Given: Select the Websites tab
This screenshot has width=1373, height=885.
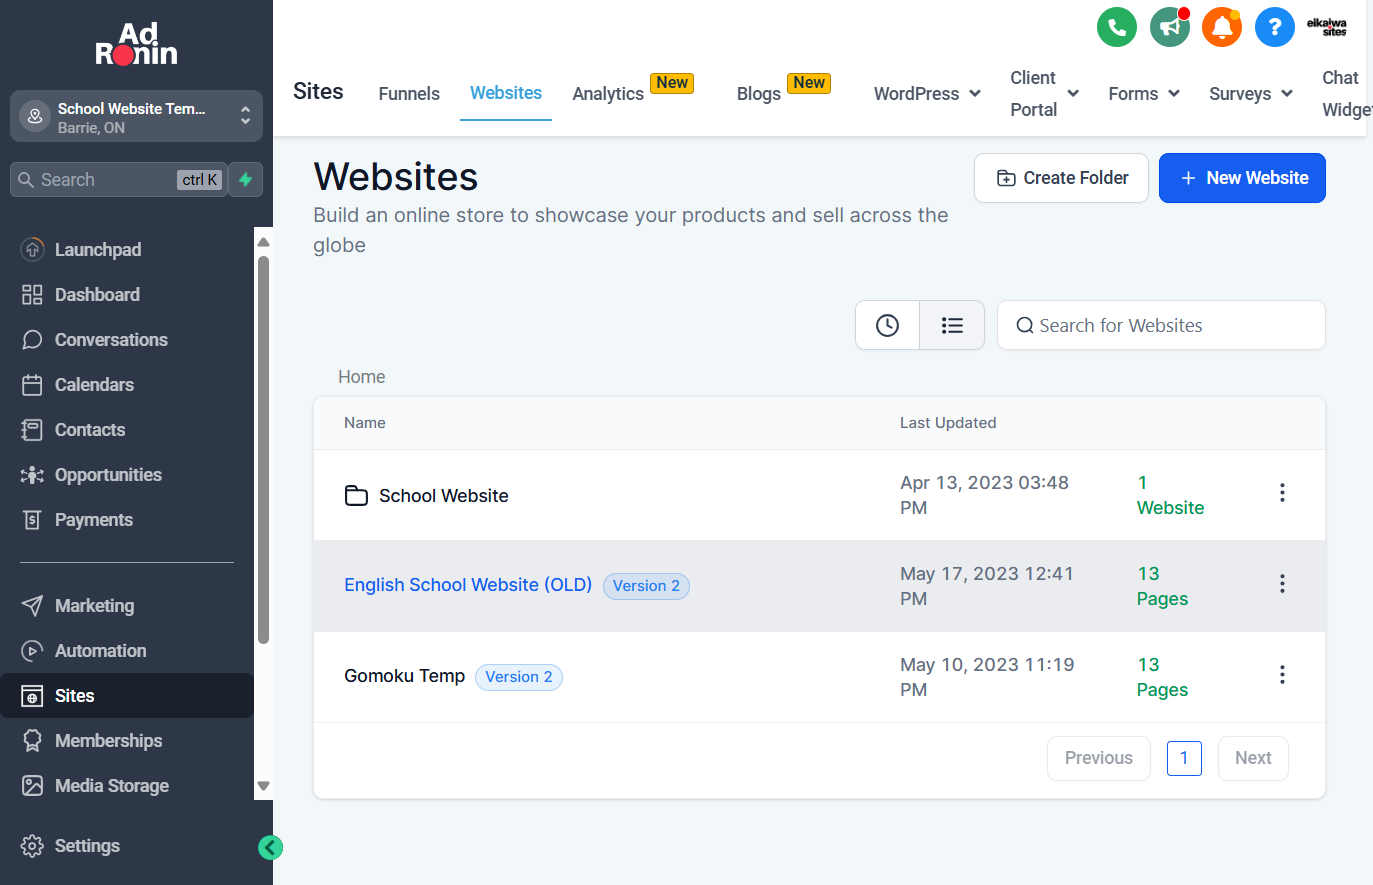Looking at the screenshot, I should (x=506, y=93).
